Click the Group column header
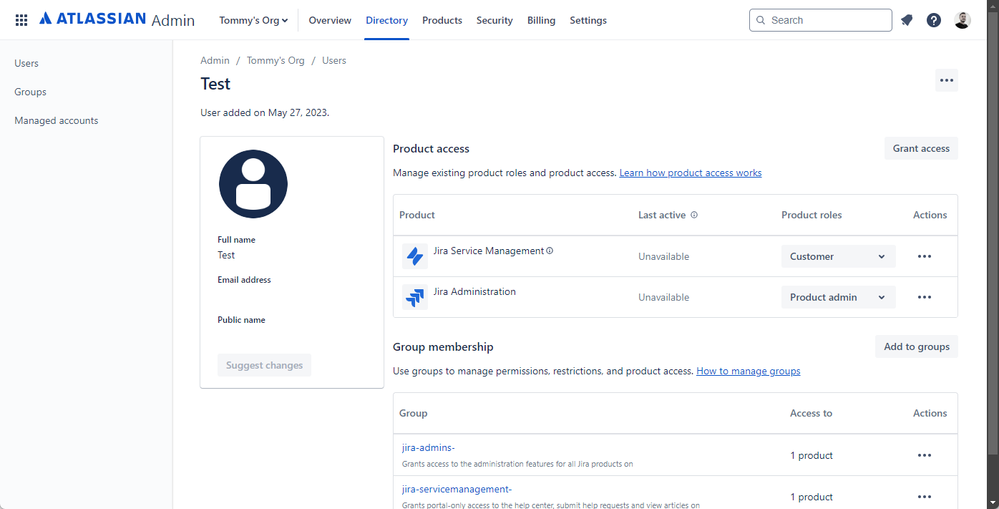 pyautogui.click(x=413, y=413)
